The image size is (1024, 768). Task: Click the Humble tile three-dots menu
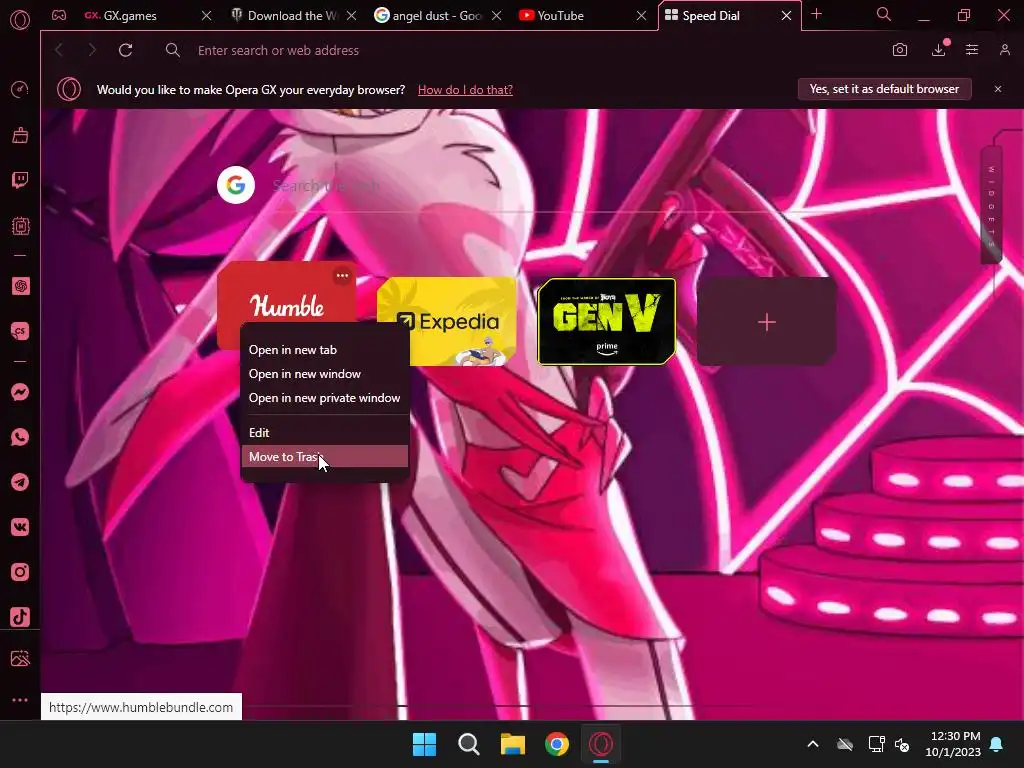click(x=342, y=276)
